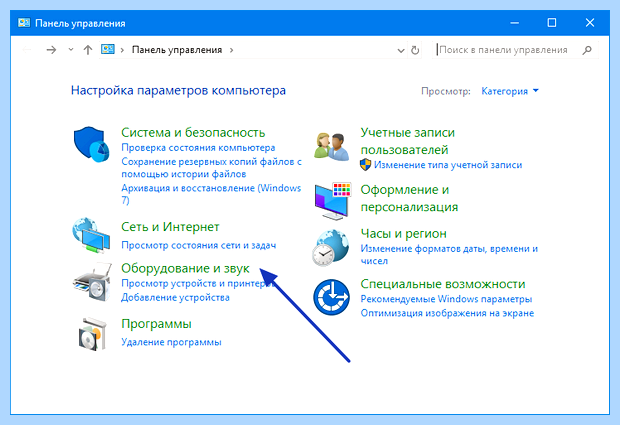620x425 pixels.
Task: Open Архивация и восстановление (Windows 7)
Action: 211,194
